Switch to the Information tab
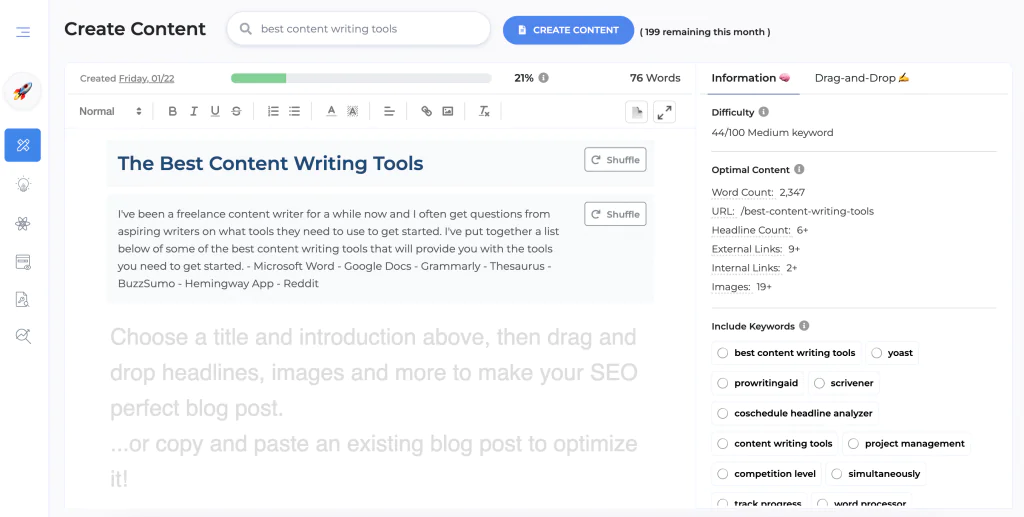Screen dimensions: 1024x517 tap(750, 78)
